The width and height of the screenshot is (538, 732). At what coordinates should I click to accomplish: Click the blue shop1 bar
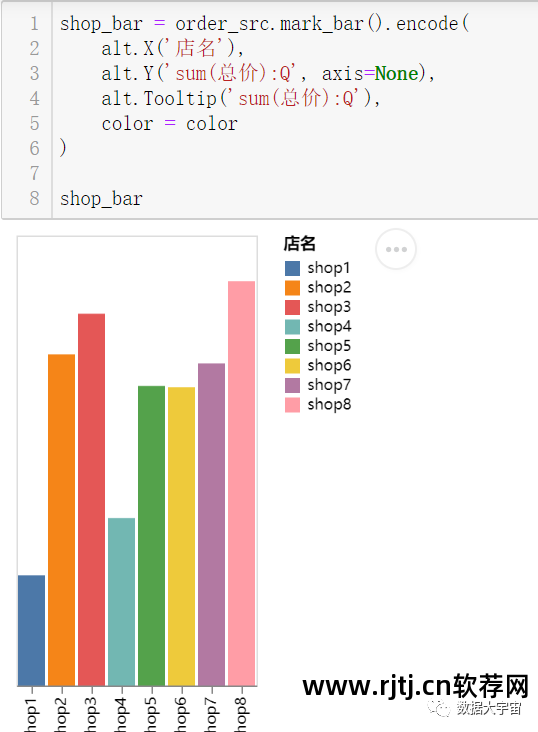(32, 630)
